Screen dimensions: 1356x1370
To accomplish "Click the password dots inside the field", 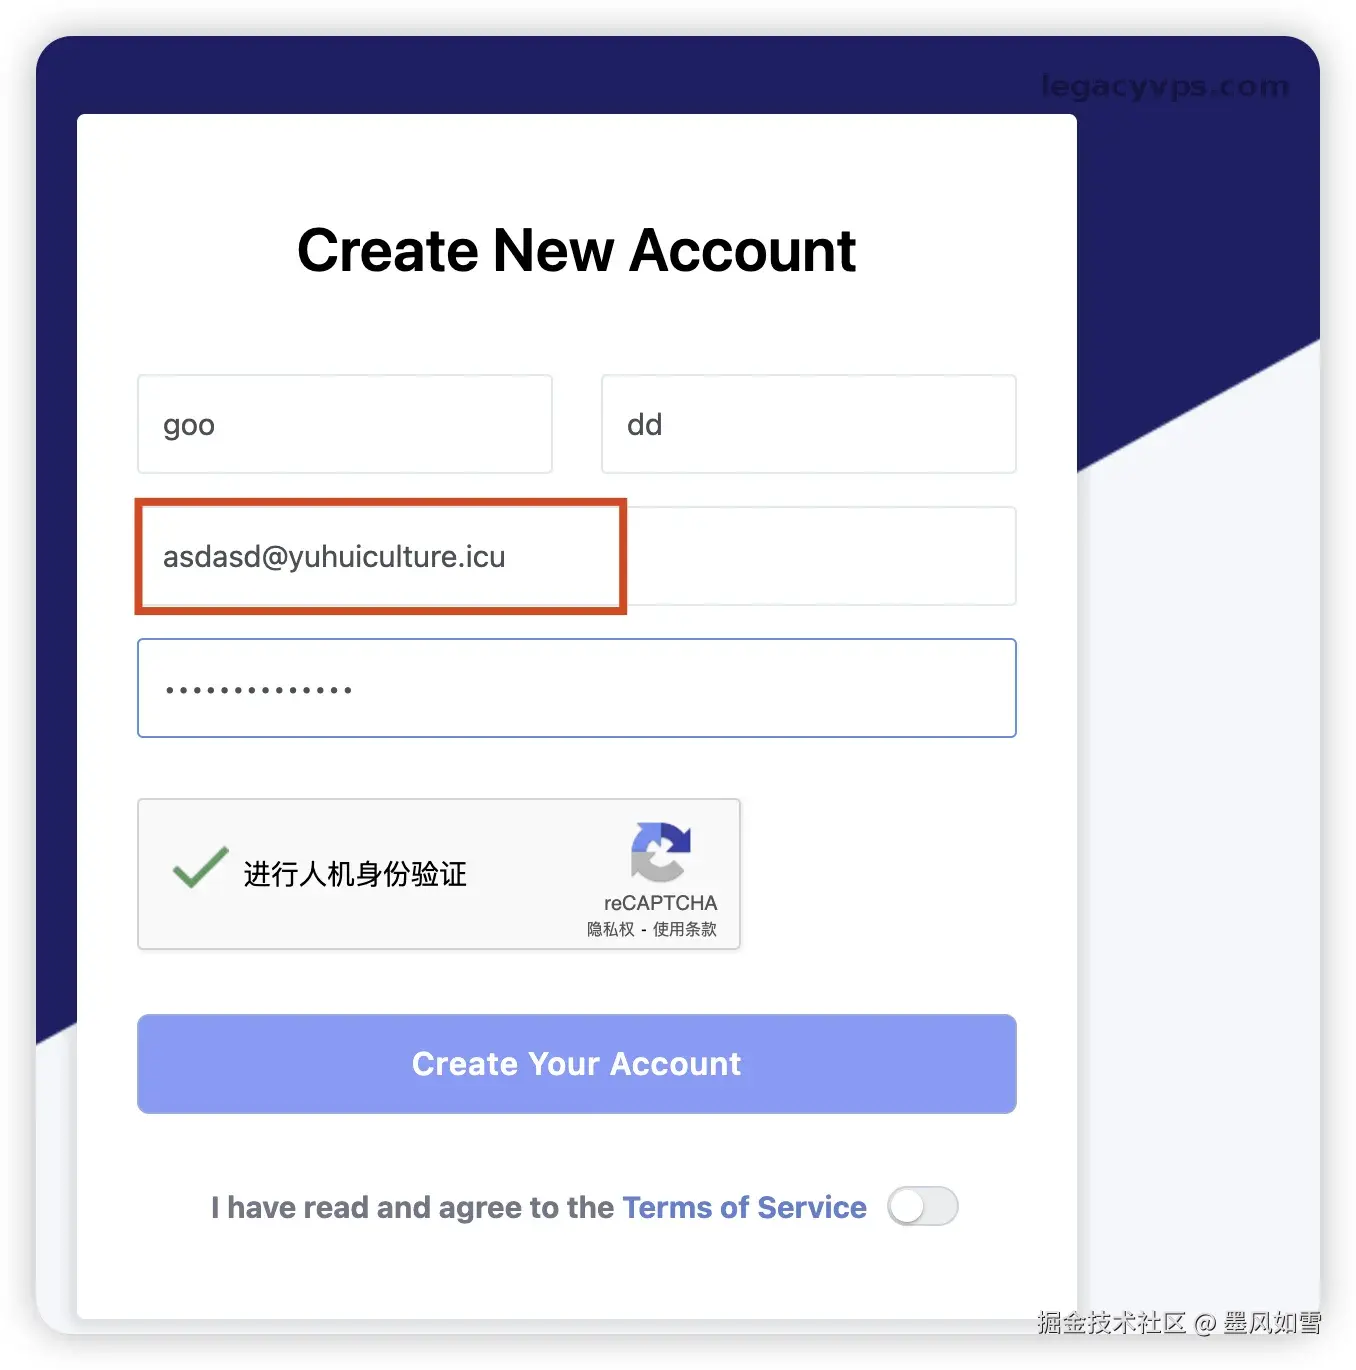I will (x=258, y=690).
